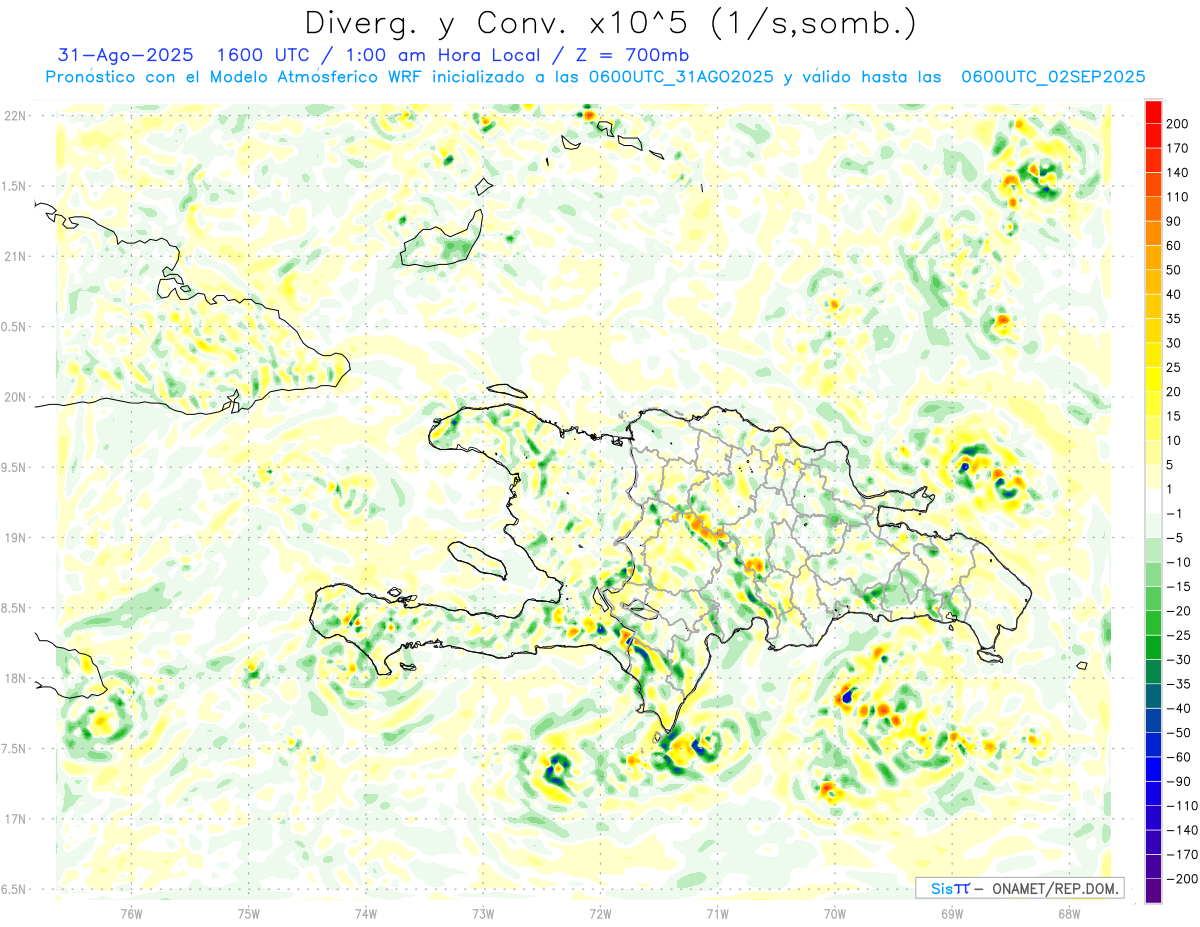1200x927 pixels.
Task: Click the 'ONAMET/REP.DOM.' credit box
Action: [1020, 888]
